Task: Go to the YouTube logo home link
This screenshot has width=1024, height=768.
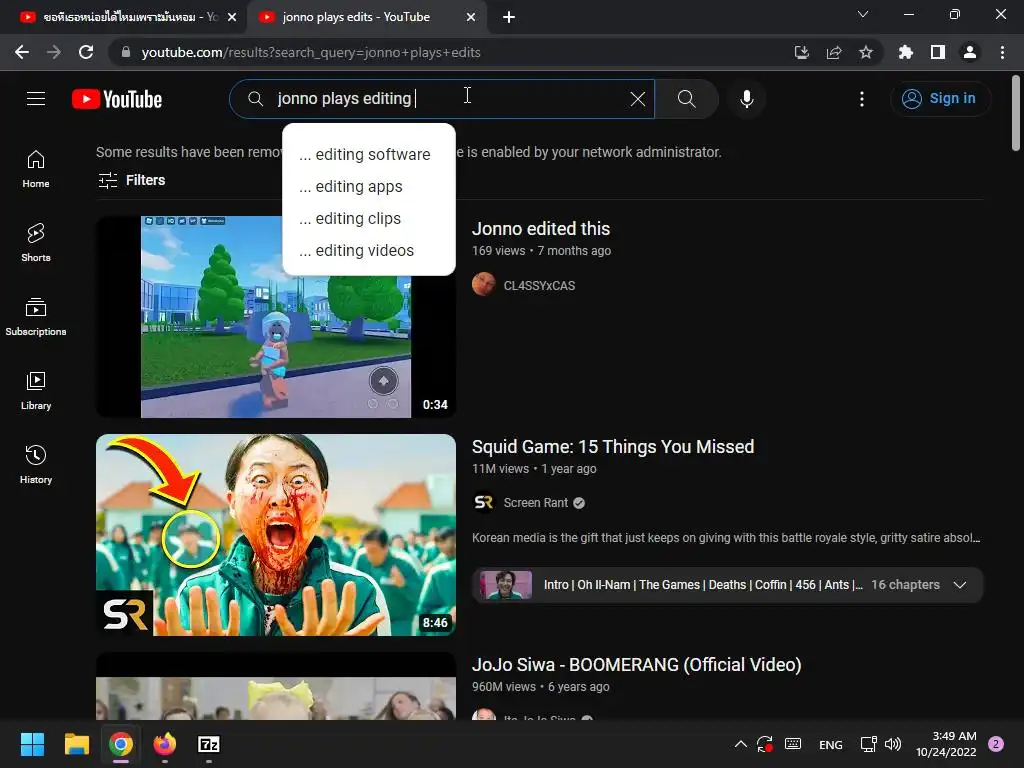Action: click(117, 99)
